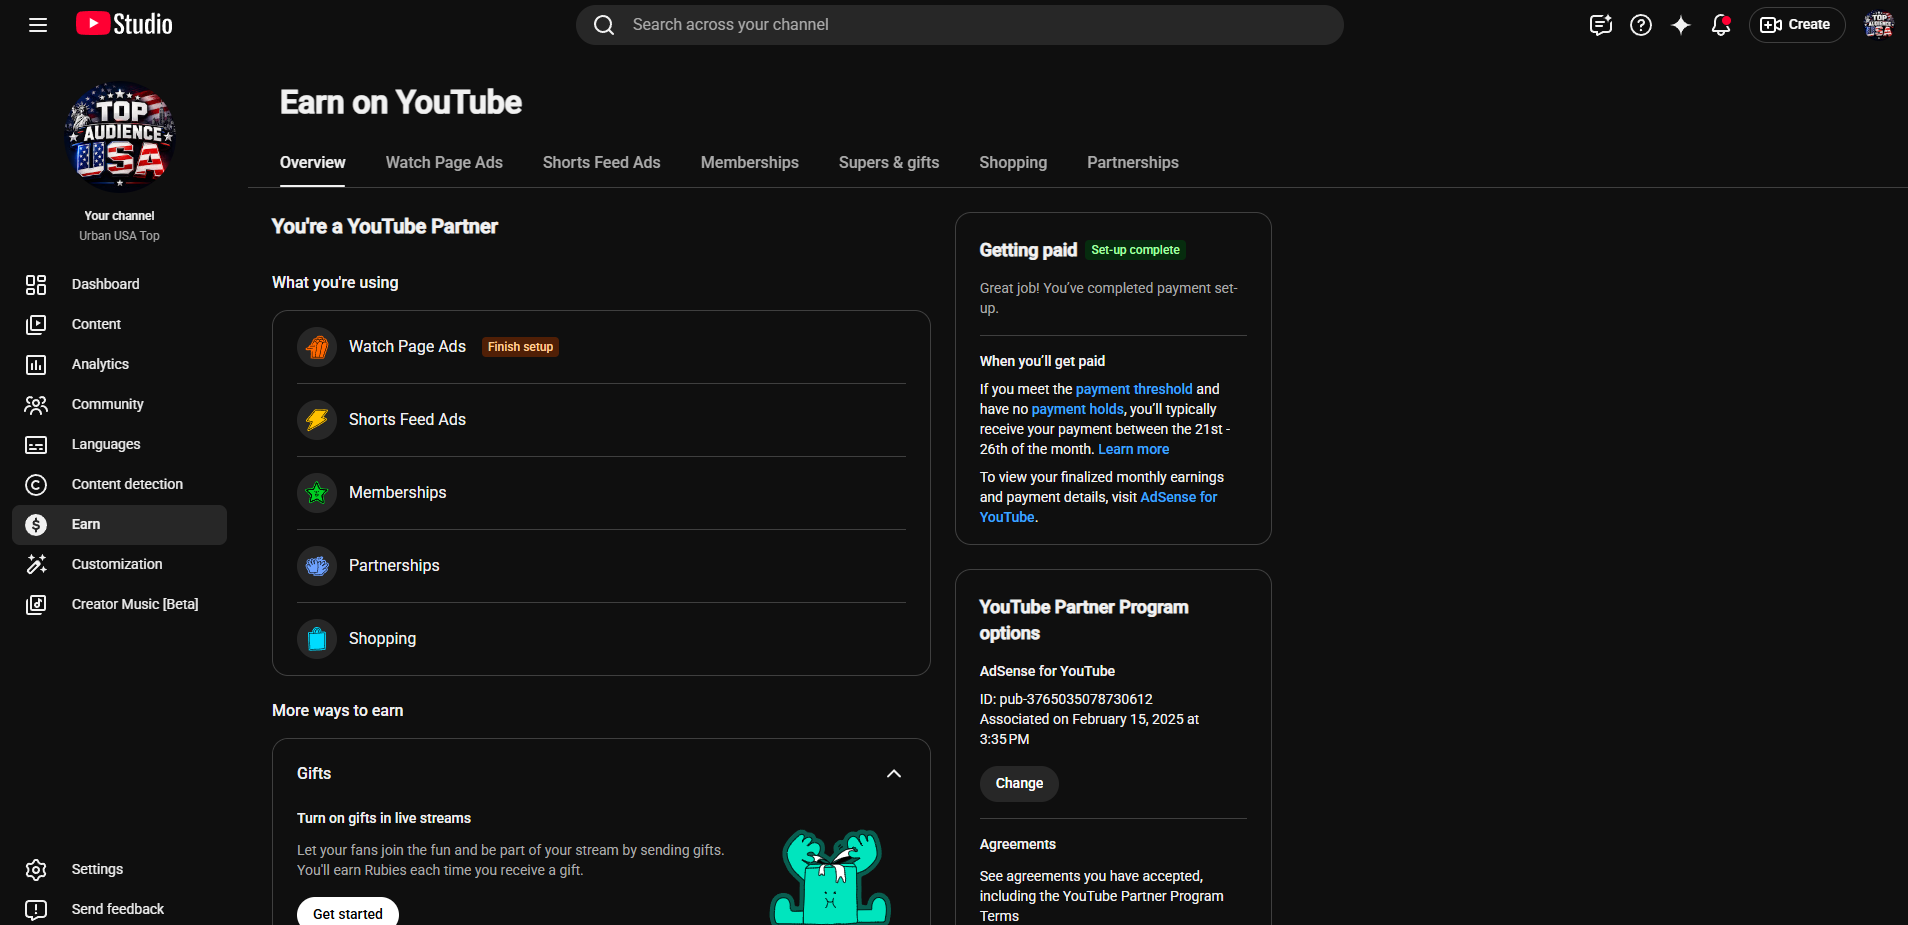
Task: Focus the channel search field
Action: [960, 25]
